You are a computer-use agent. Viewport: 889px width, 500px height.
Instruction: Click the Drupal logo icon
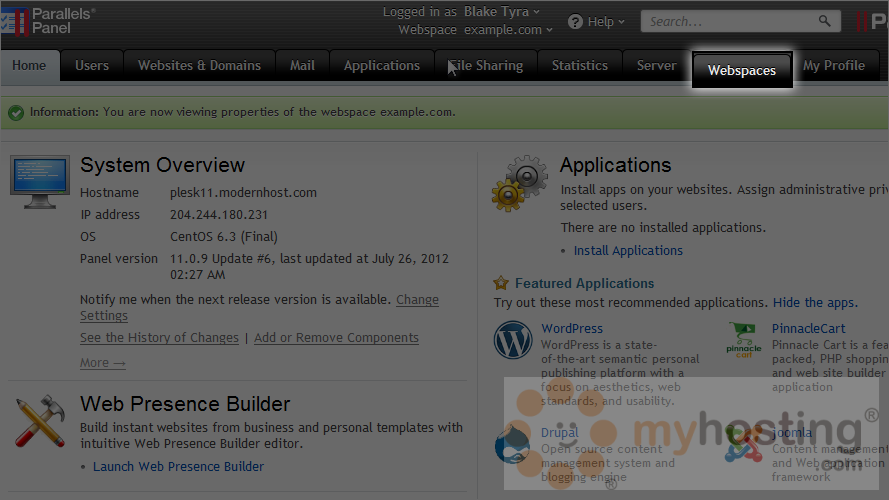point(512,444)
